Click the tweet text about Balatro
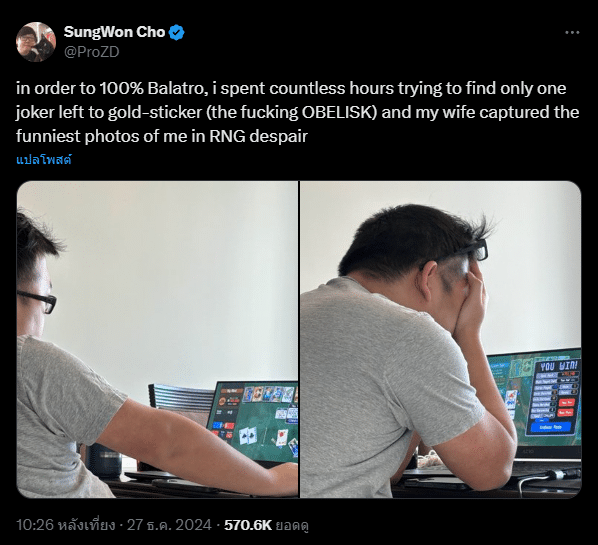 point(297,112)
